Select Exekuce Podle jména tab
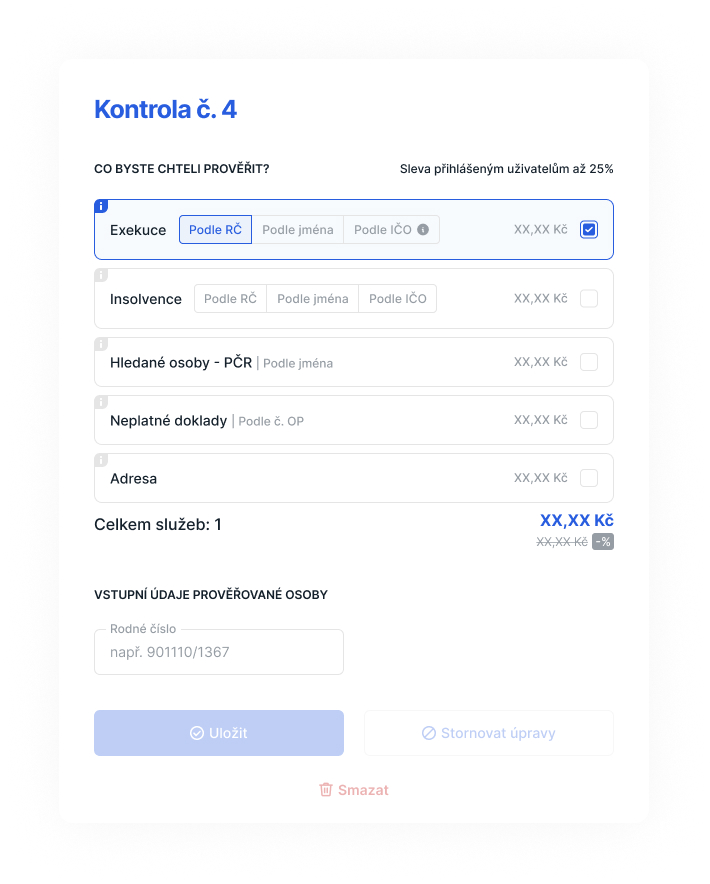This screenshot has width=710, height=884. [x=298, y=229]
